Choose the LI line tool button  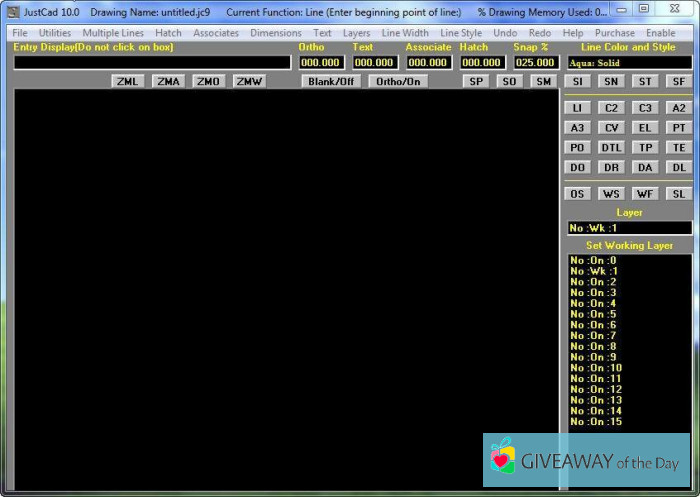point(578,108)
